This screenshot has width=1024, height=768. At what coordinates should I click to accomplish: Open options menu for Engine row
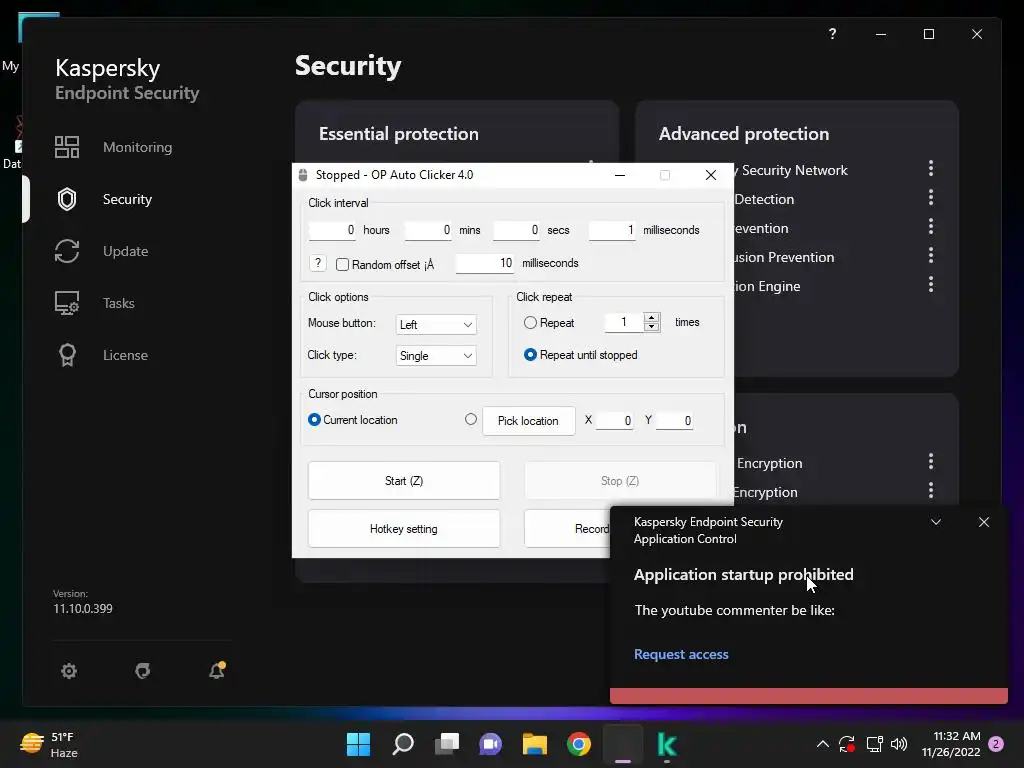(931, 284)
